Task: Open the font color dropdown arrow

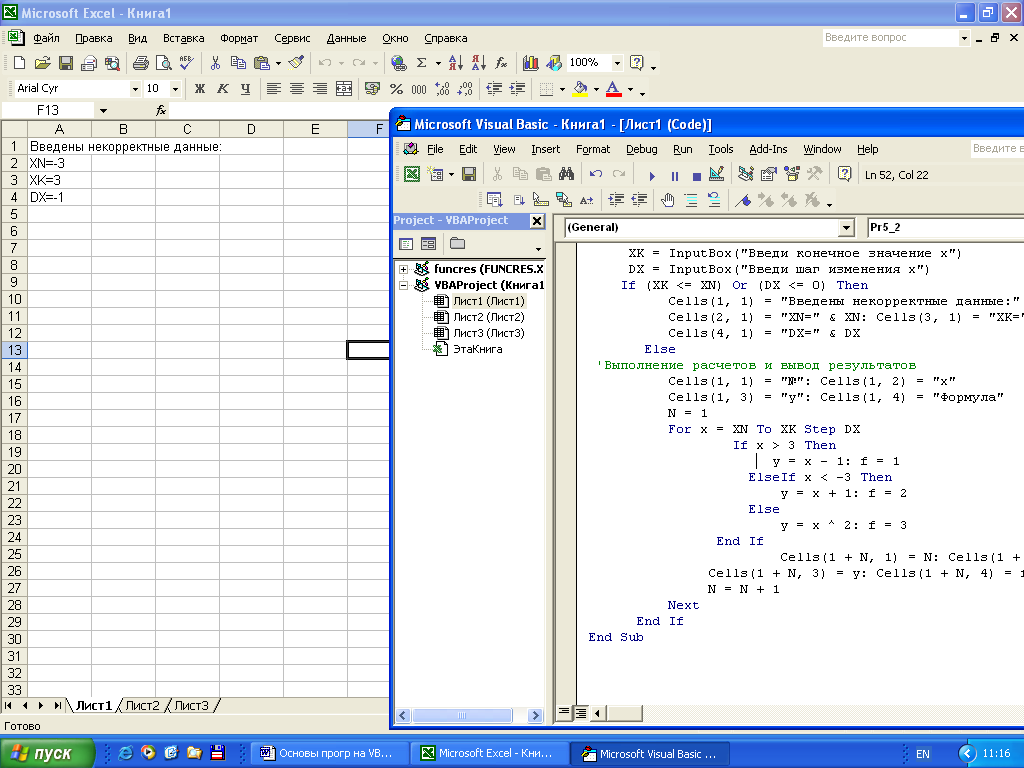Action: click(630, 89)
